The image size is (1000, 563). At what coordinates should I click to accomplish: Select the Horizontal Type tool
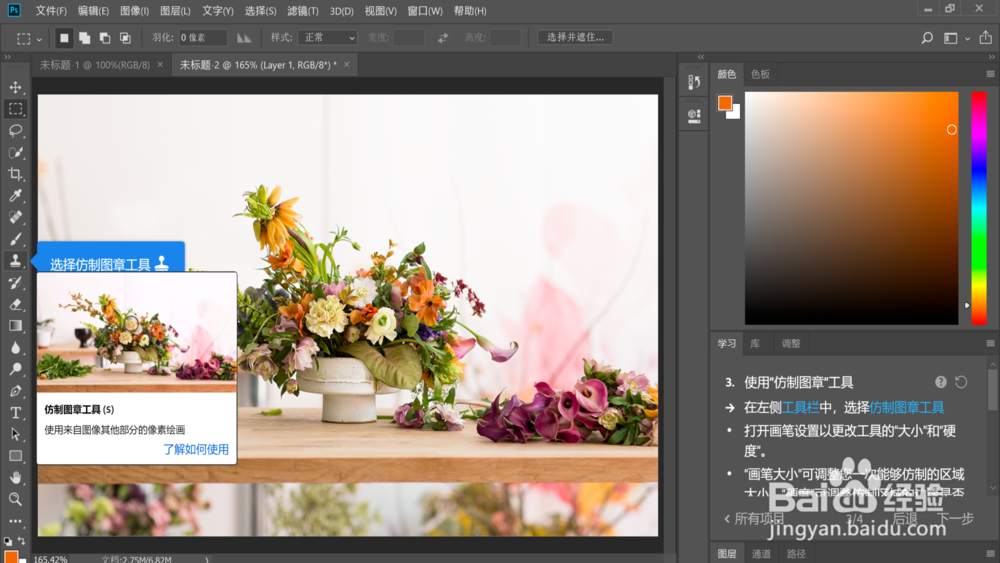tap(15, 413)
